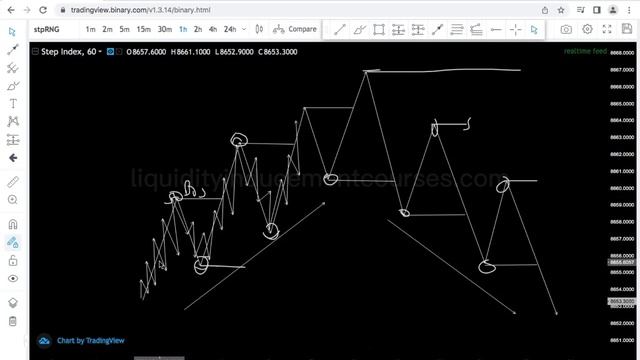Open chart settings gear icon
Viewport: 640px width, 360px height.
coord(587,29)
